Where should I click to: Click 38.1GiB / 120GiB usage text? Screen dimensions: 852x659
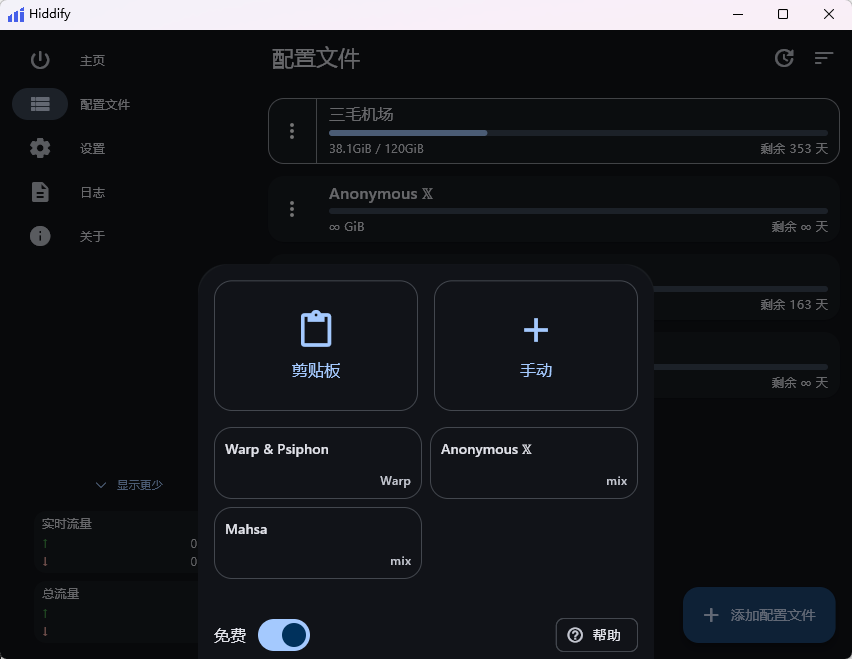coord(376,148)
